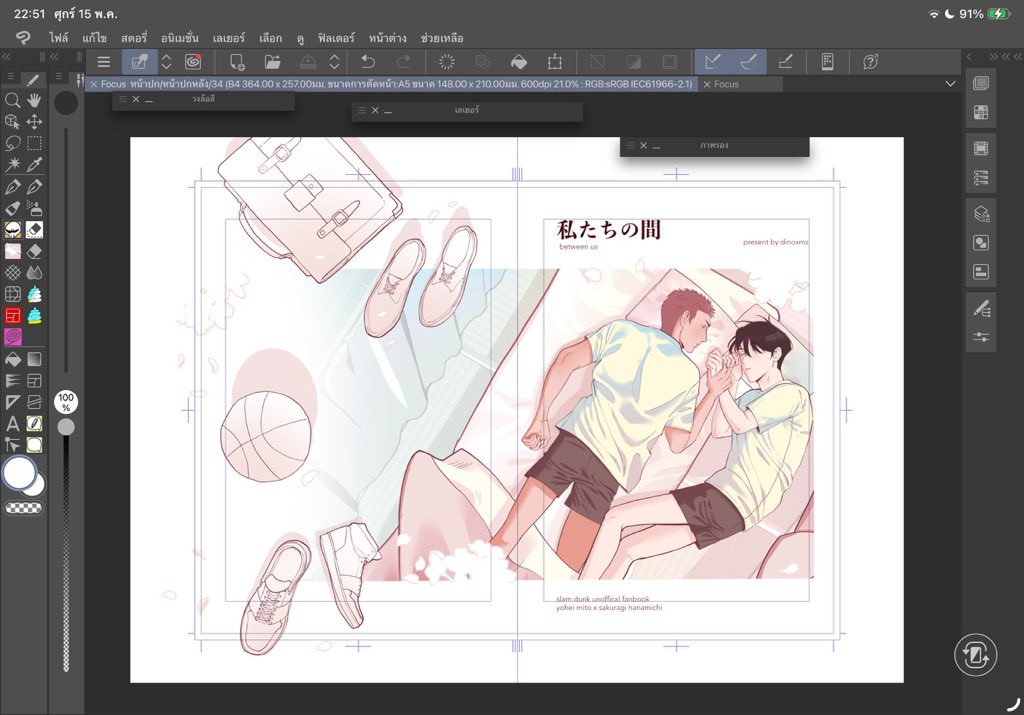Open the stepper arrows beside save icon
The image size is (1024, 715).
pos(334,62)
